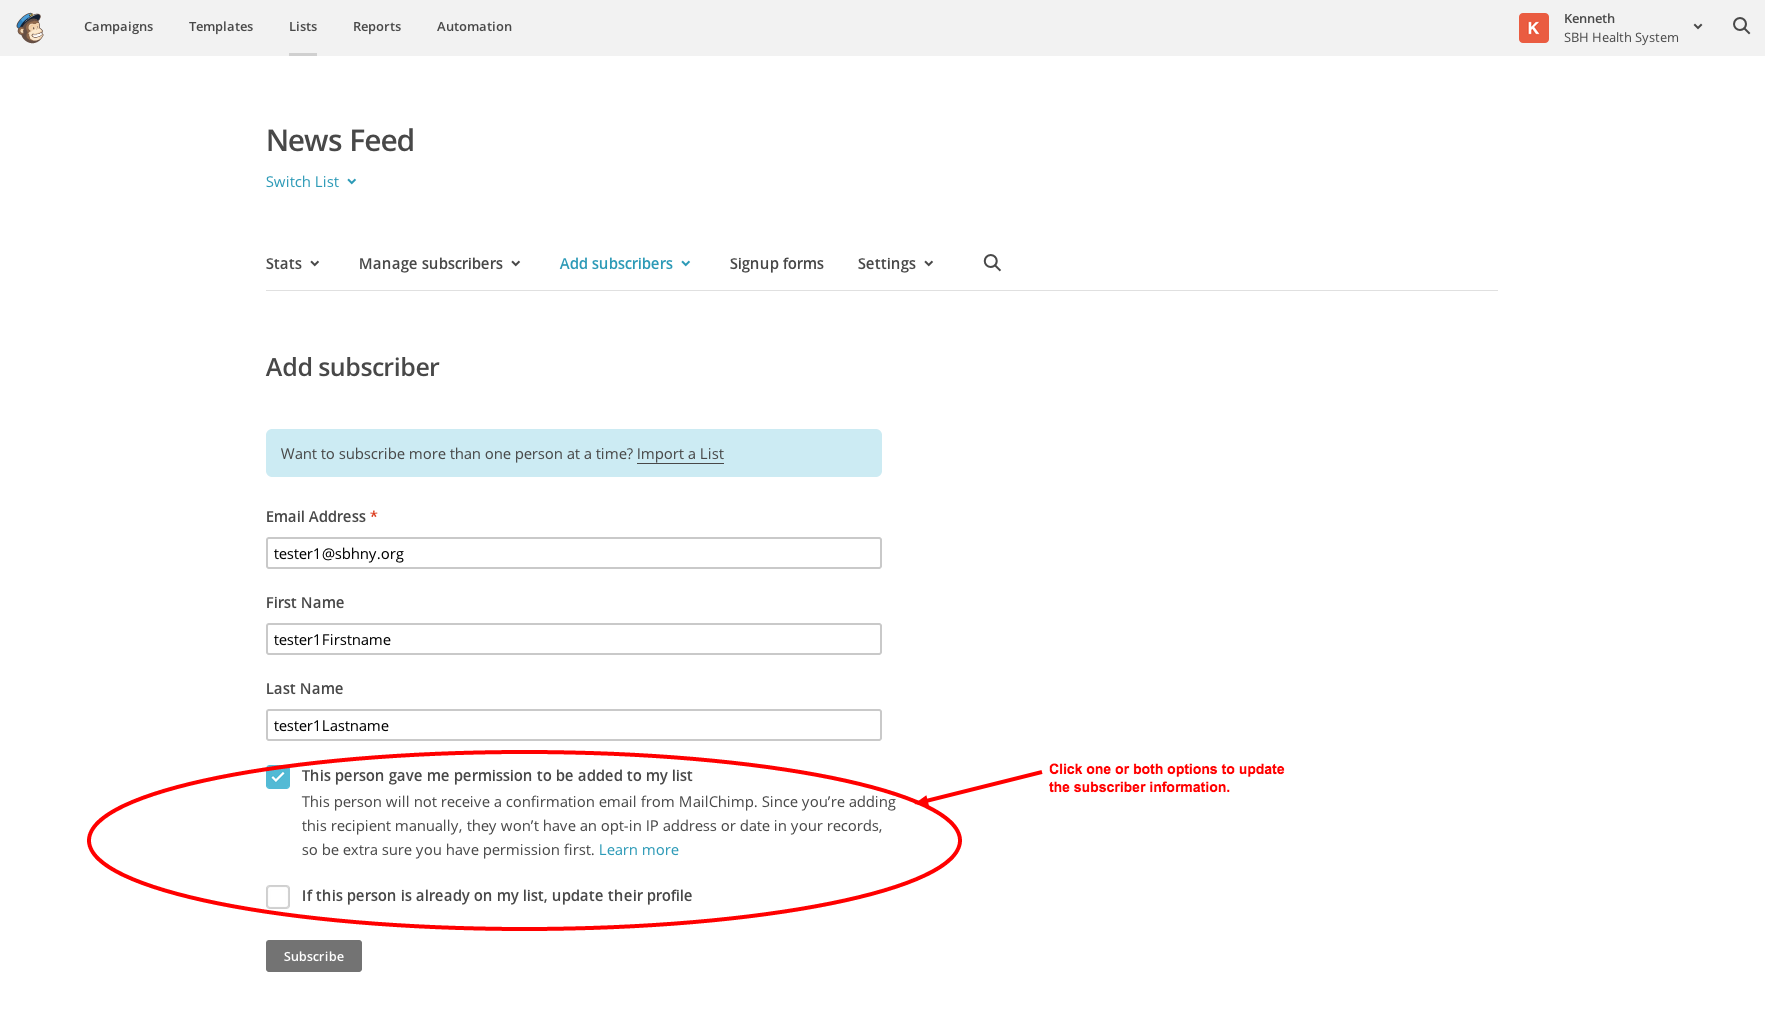Expand the Manage subscribers menu

pos(439,264)
